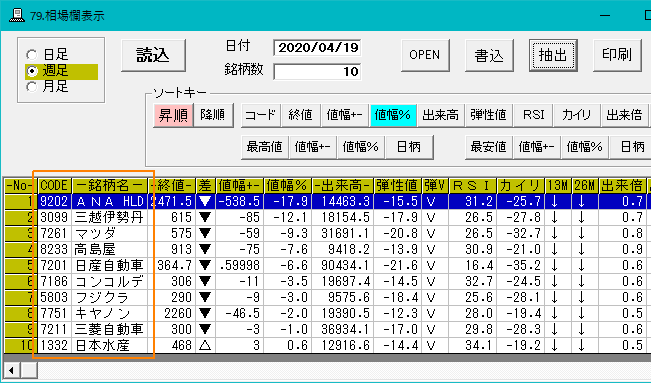651x383 pixels.
Task: Toggle 昇順 ascending sort order
Action: pyautogui.click(x=173, y=115)
